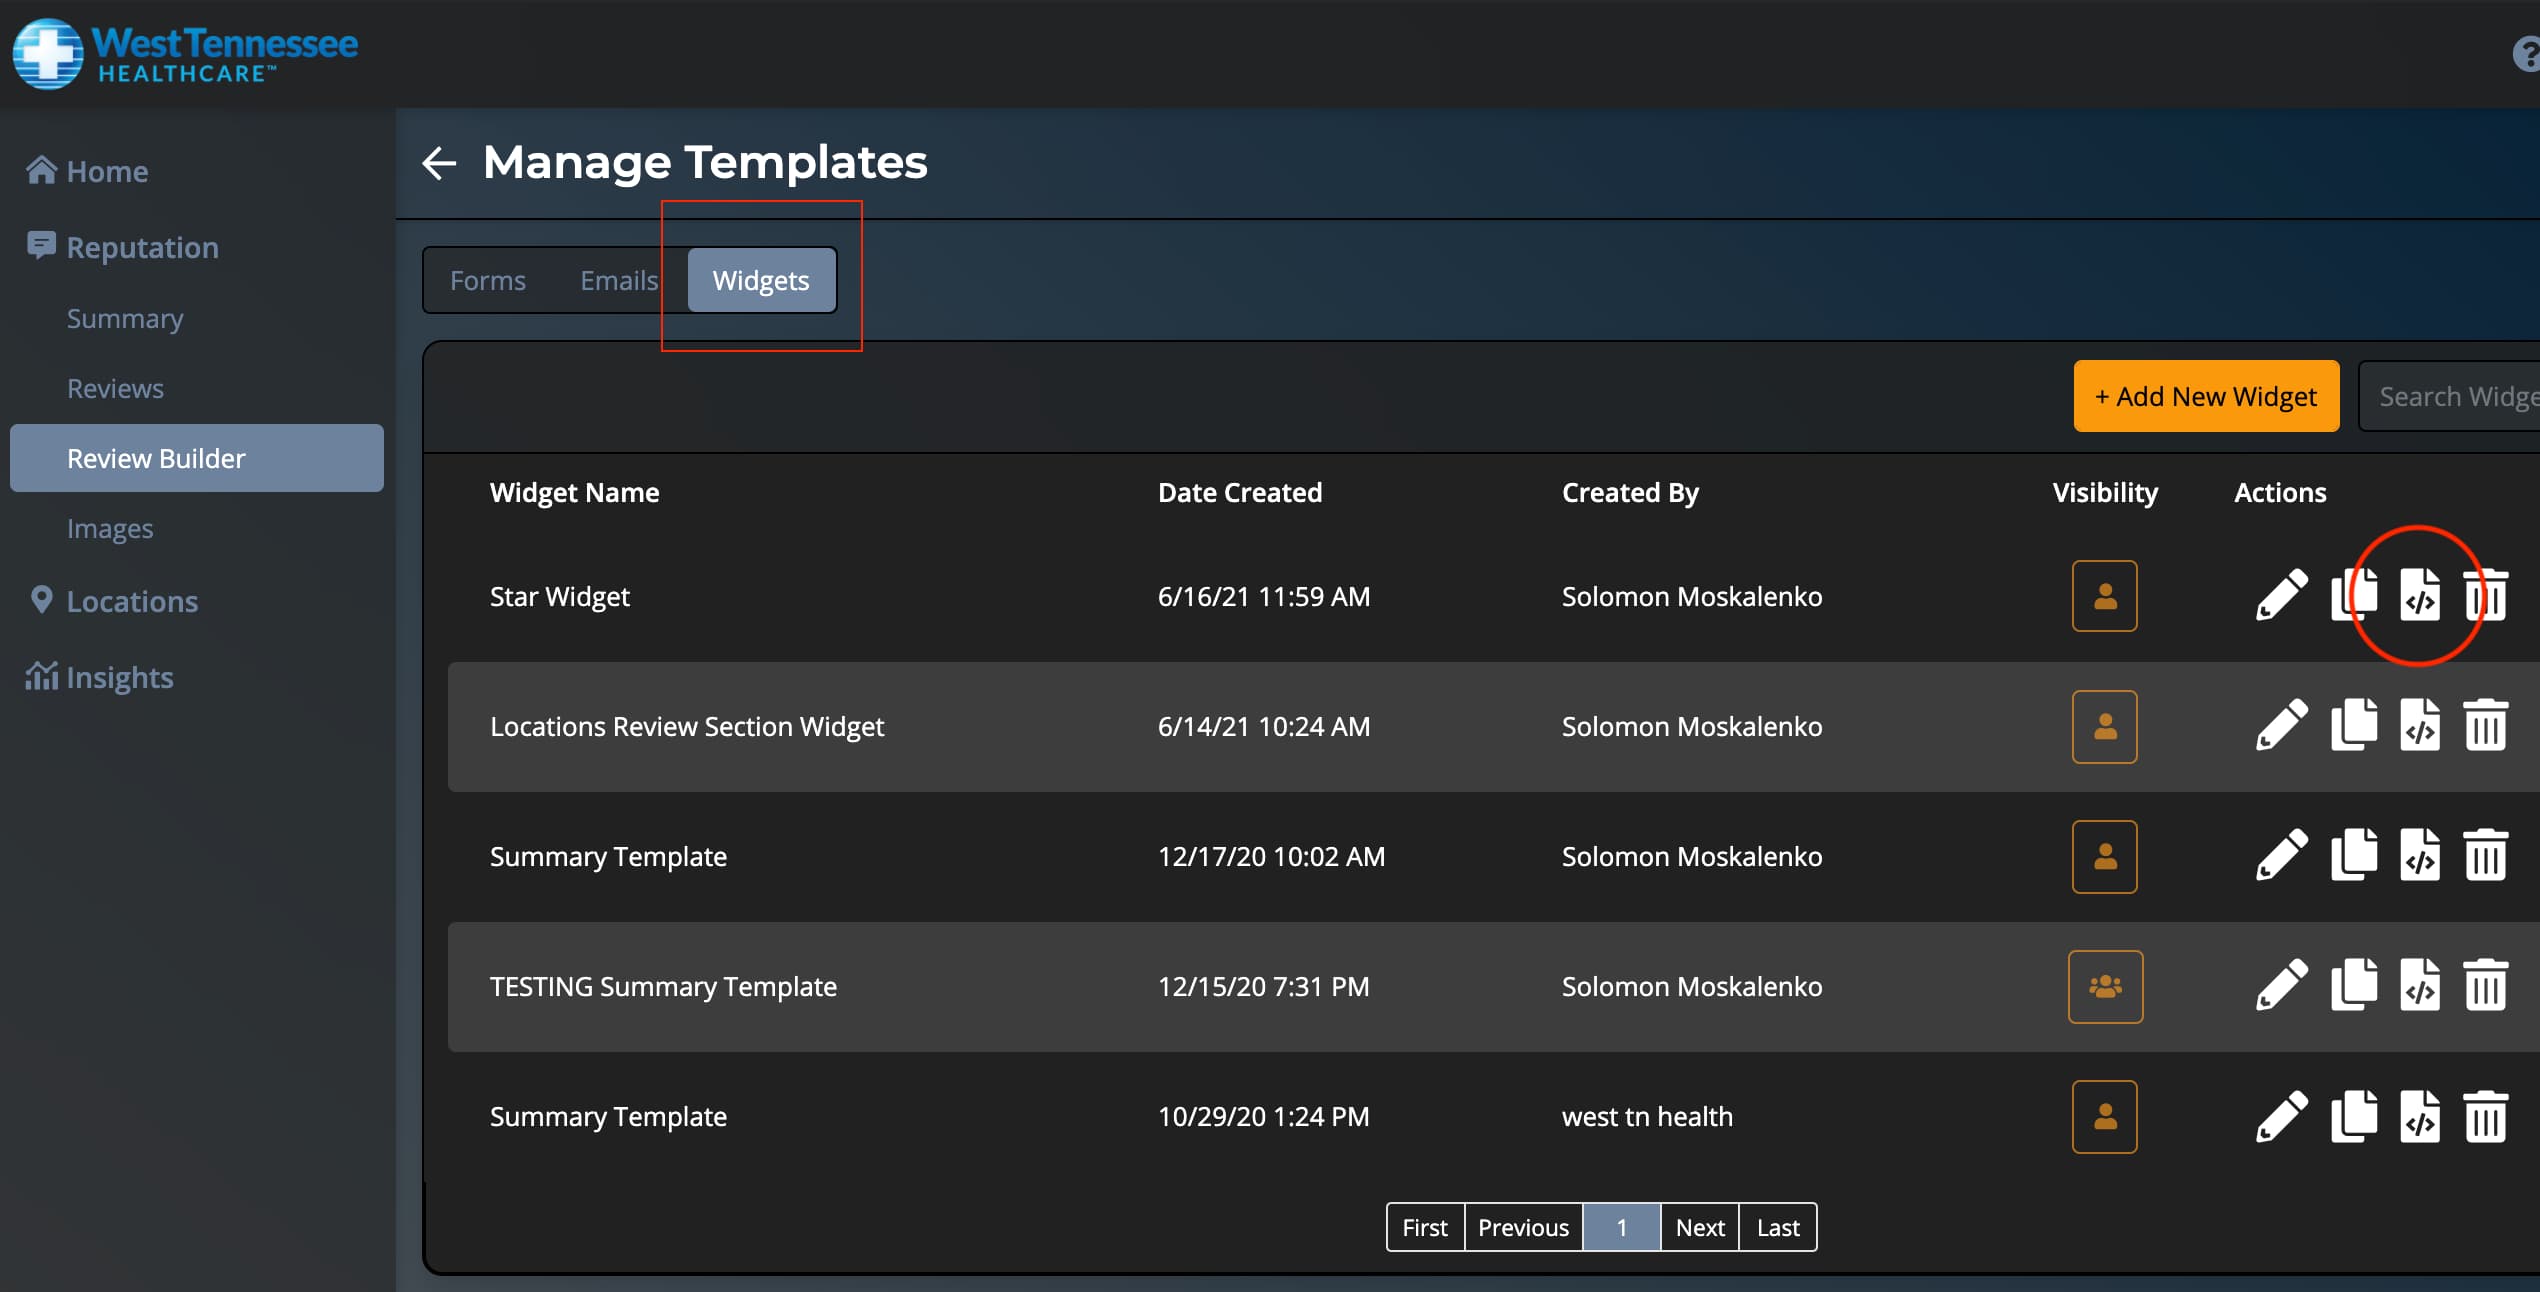The image size is (2540, 1292).
Task: Open Images in the sidebar
Action: coord(110,528)
